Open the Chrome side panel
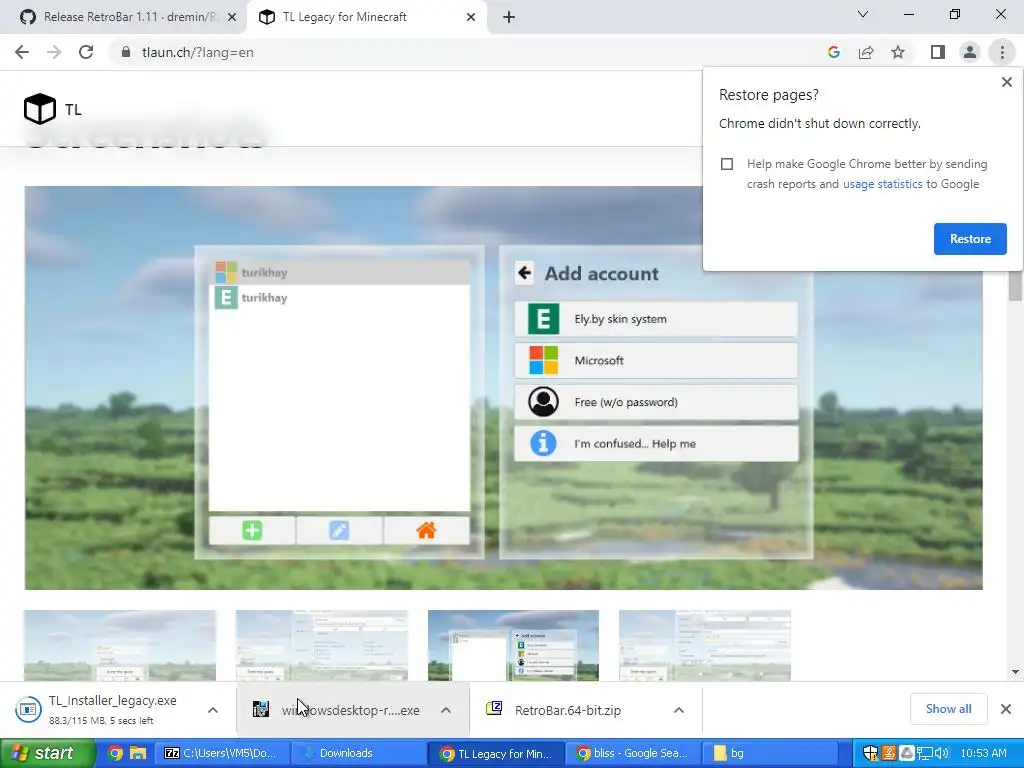1024x768 pixels. tap(938, 52)
